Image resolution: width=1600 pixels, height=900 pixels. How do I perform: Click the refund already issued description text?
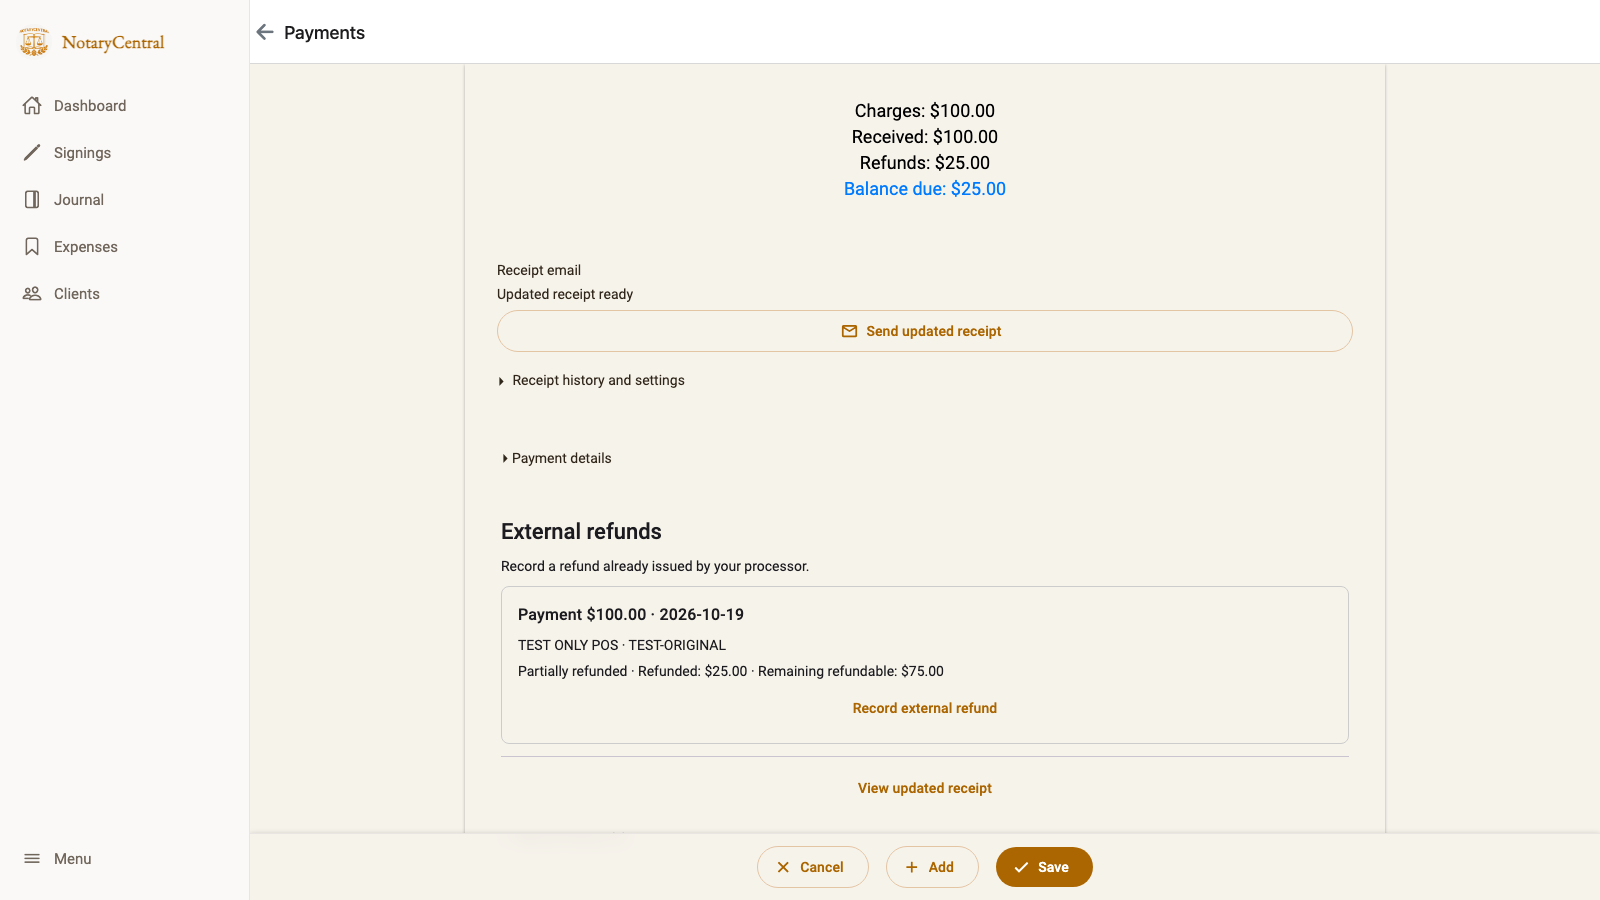pos(655,566)
